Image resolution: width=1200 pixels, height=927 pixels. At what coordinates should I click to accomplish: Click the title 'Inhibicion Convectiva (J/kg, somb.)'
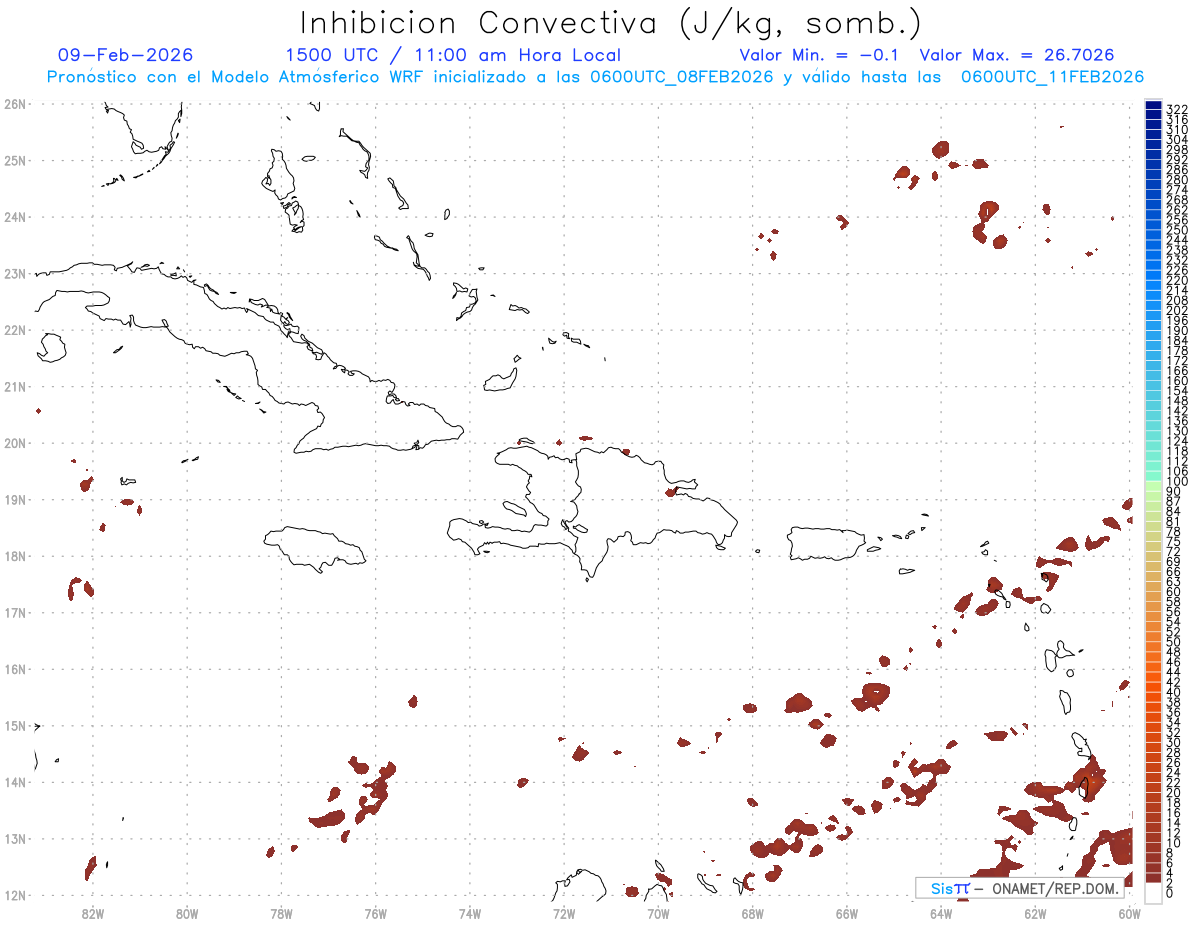click(x=610, y=24)
